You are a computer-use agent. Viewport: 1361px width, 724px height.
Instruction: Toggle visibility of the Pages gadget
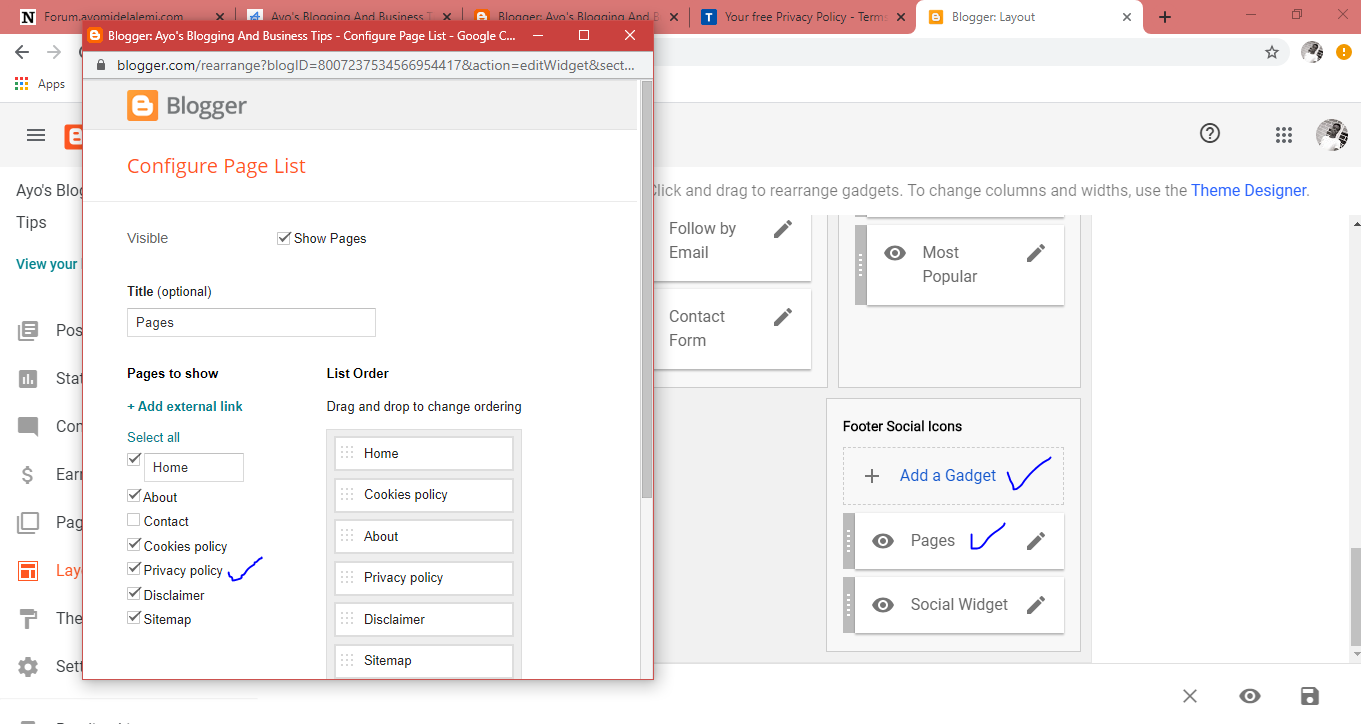883,541
